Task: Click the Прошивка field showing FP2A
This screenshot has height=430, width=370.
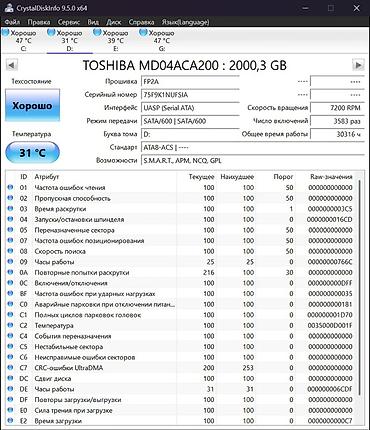Action: [x=190, y=81]
